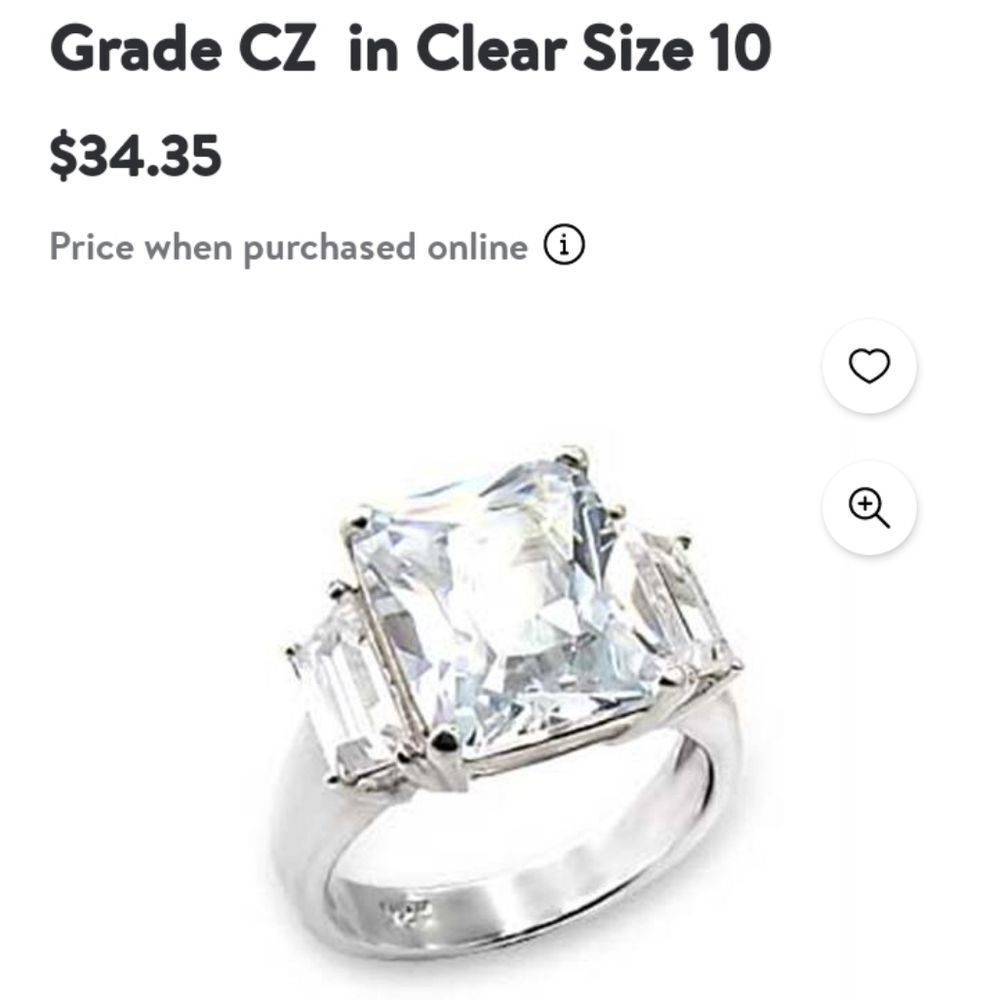Viewport: 1000px width, 1000px height.
Task: Click the $34.35 price text
Action: click(135, 156)
